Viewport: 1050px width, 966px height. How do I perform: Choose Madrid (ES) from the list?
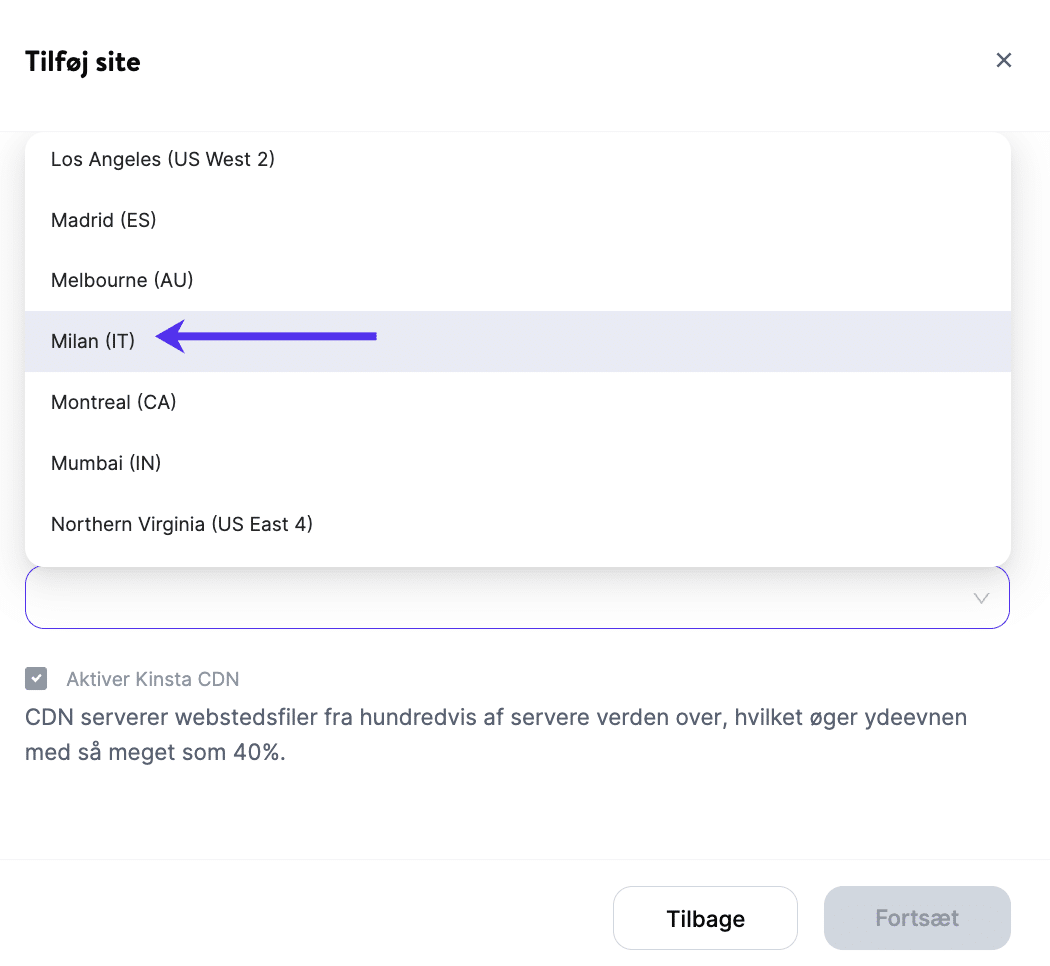click(104, 220)
